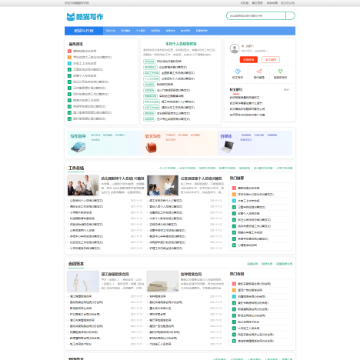Click the laptop banner image

tap(228, 147)
